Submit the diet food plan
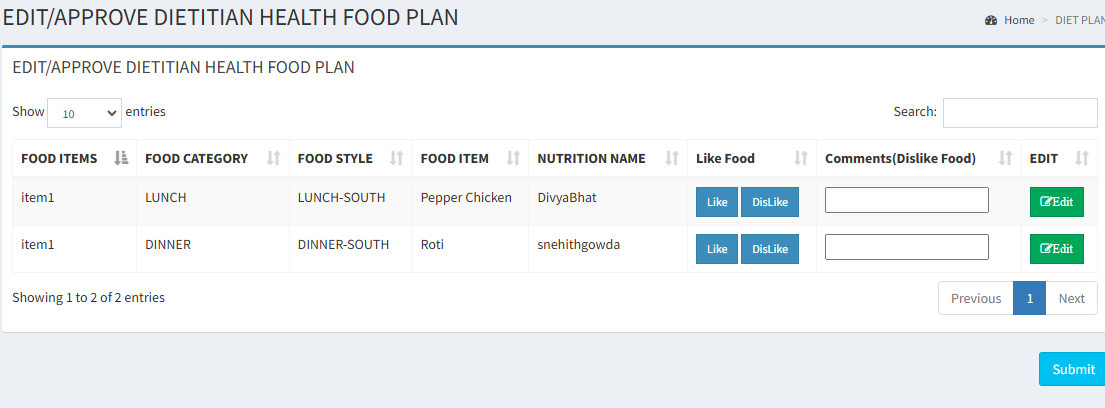Image resolution: width=1105 pixels, height=408 pixels. [1073, 369]
